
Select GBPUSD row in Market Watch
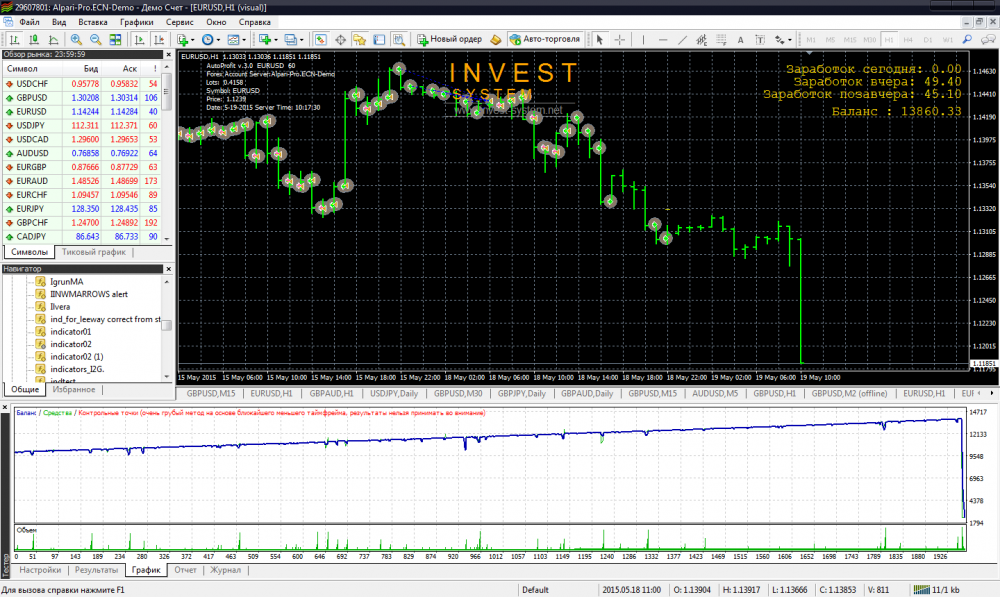(x=82, y=98)
